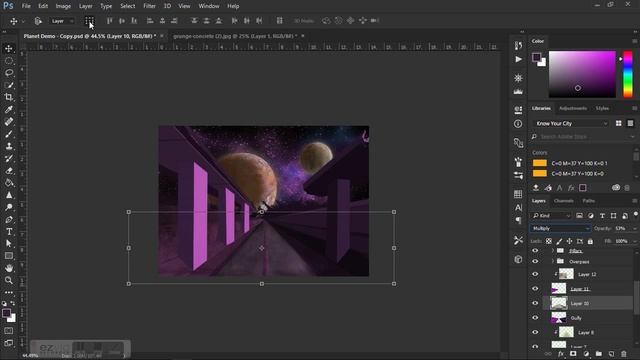Screen dimensions: 640x360
Task: Switch to the Channels tab
Action: [564, 201]
